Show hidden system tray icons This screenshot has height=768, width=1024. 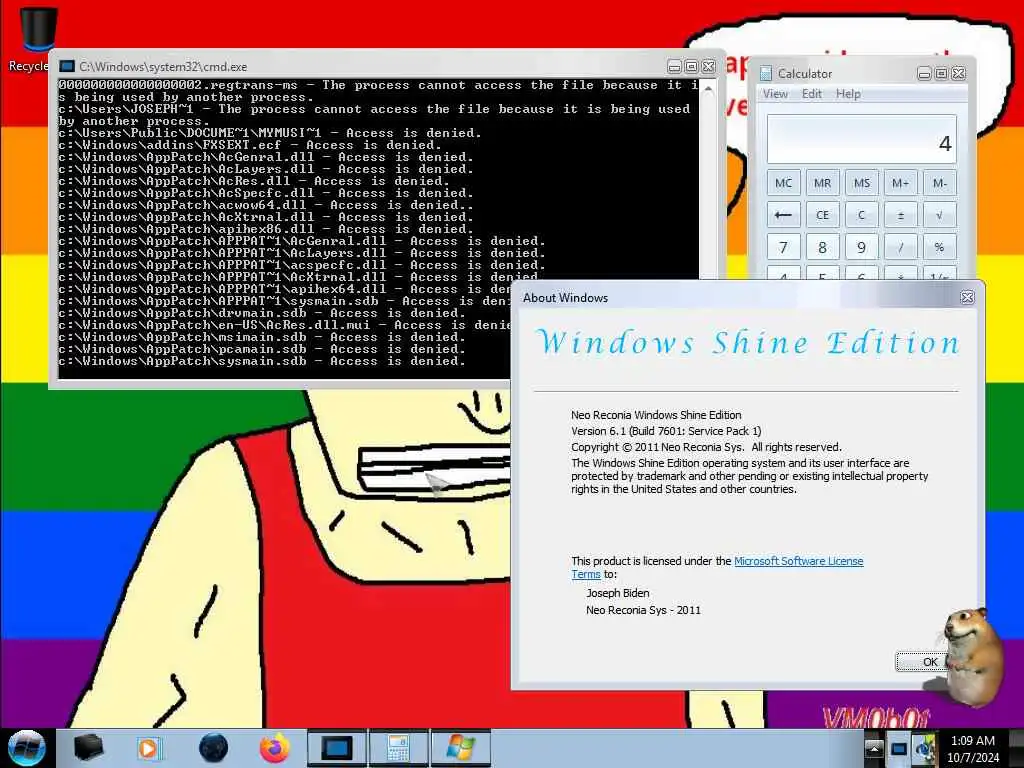click(874, 748)
